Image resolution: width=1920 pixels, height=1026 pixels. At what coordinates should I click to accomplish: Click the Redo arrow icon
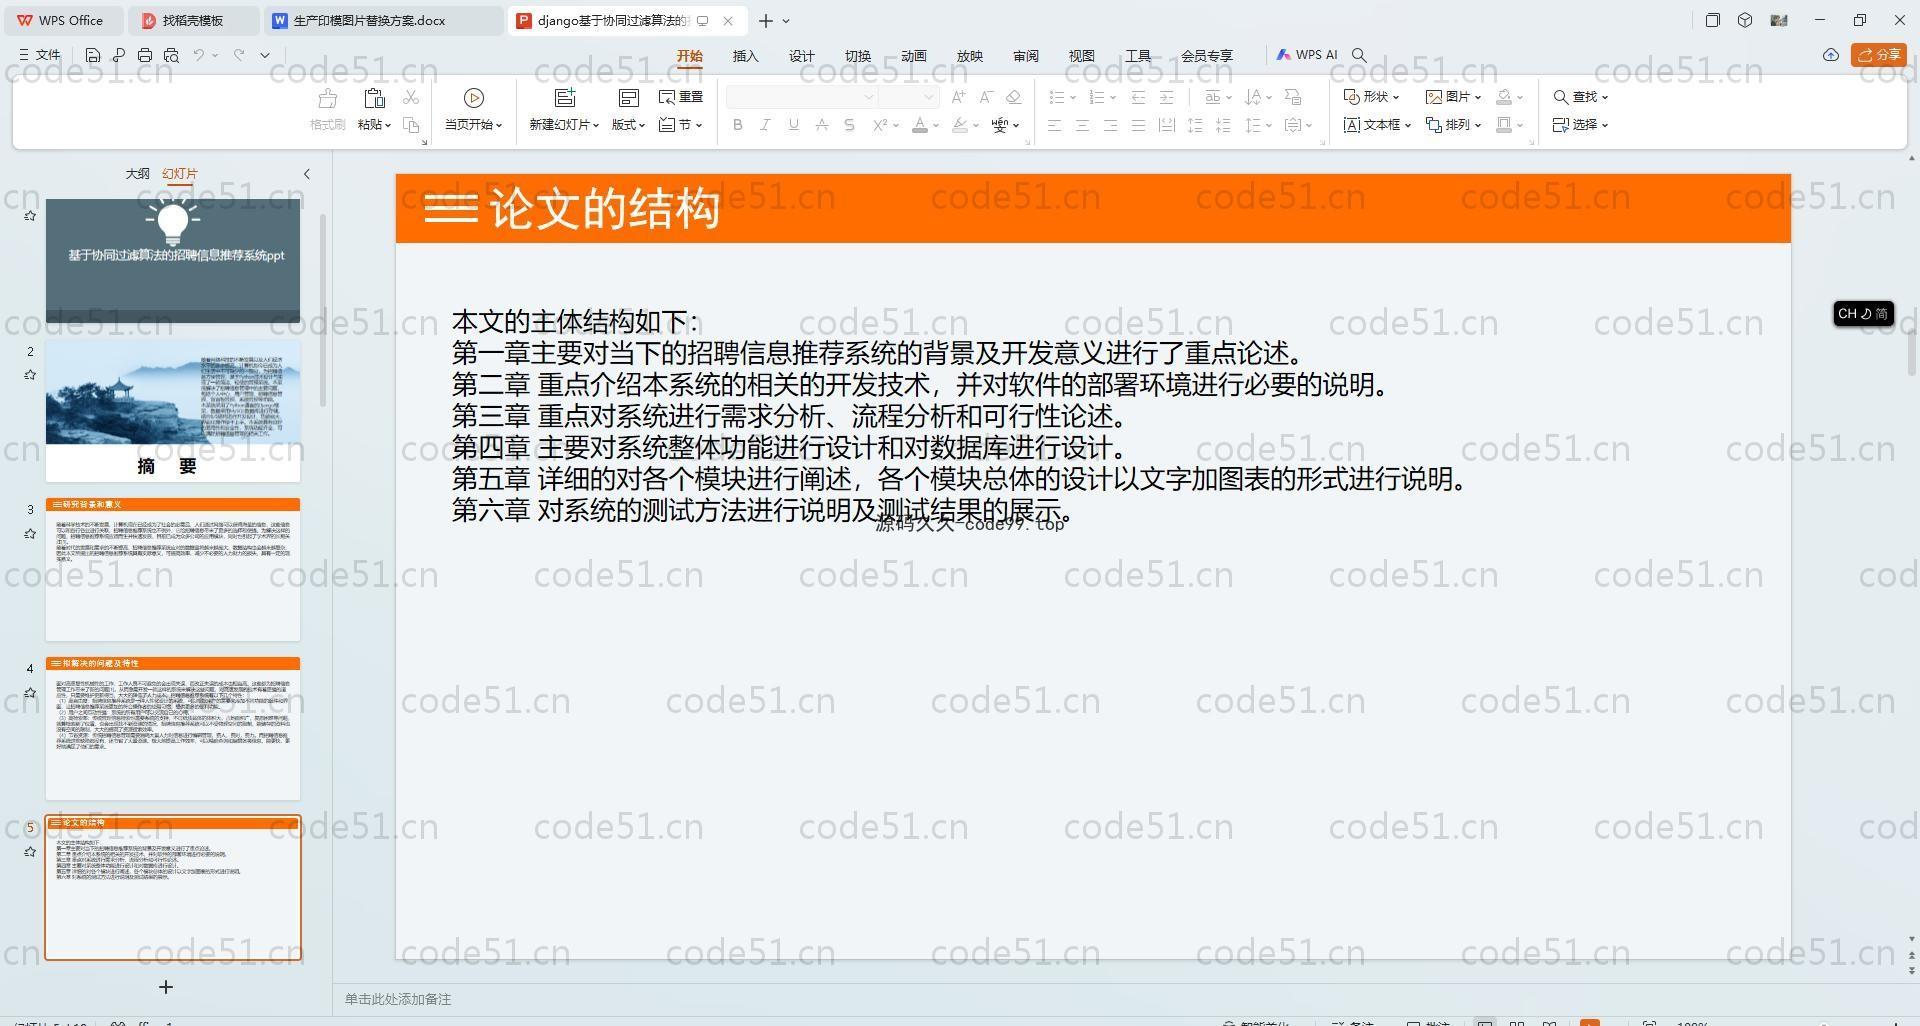239,56
